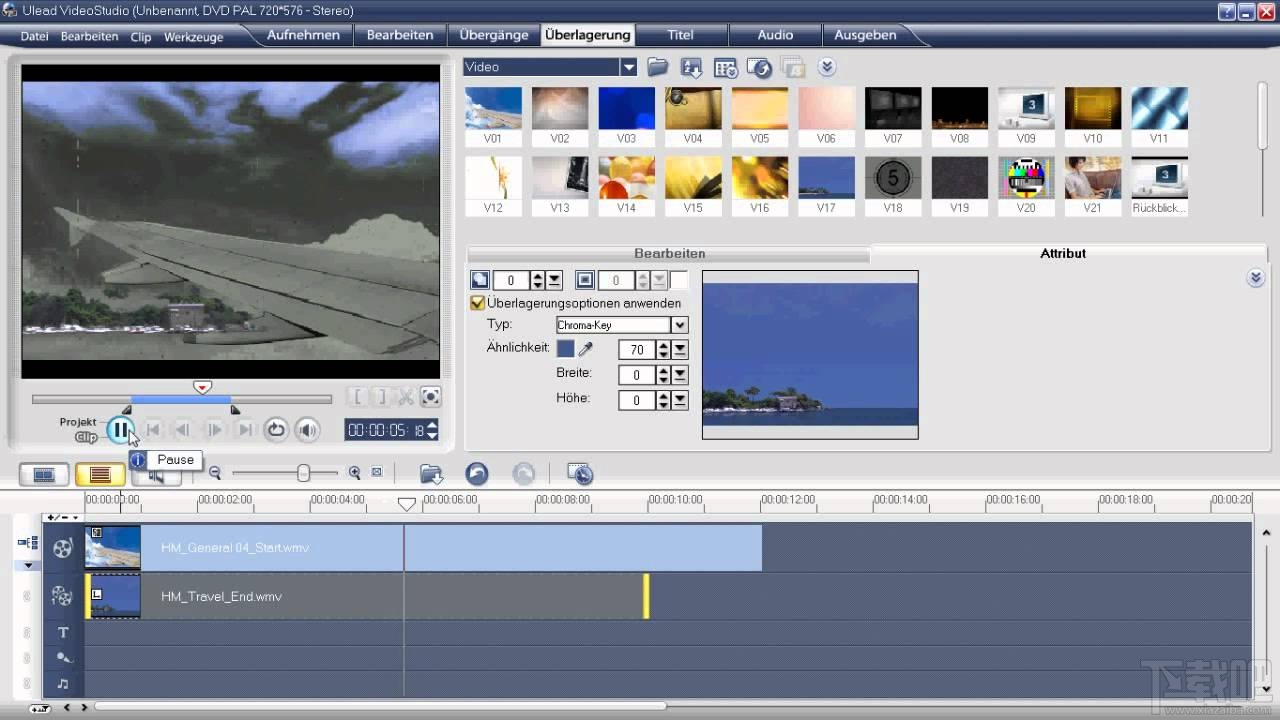Click the system volume speaker icon
Screen dimensions: 1280x720
pos(308,430)
